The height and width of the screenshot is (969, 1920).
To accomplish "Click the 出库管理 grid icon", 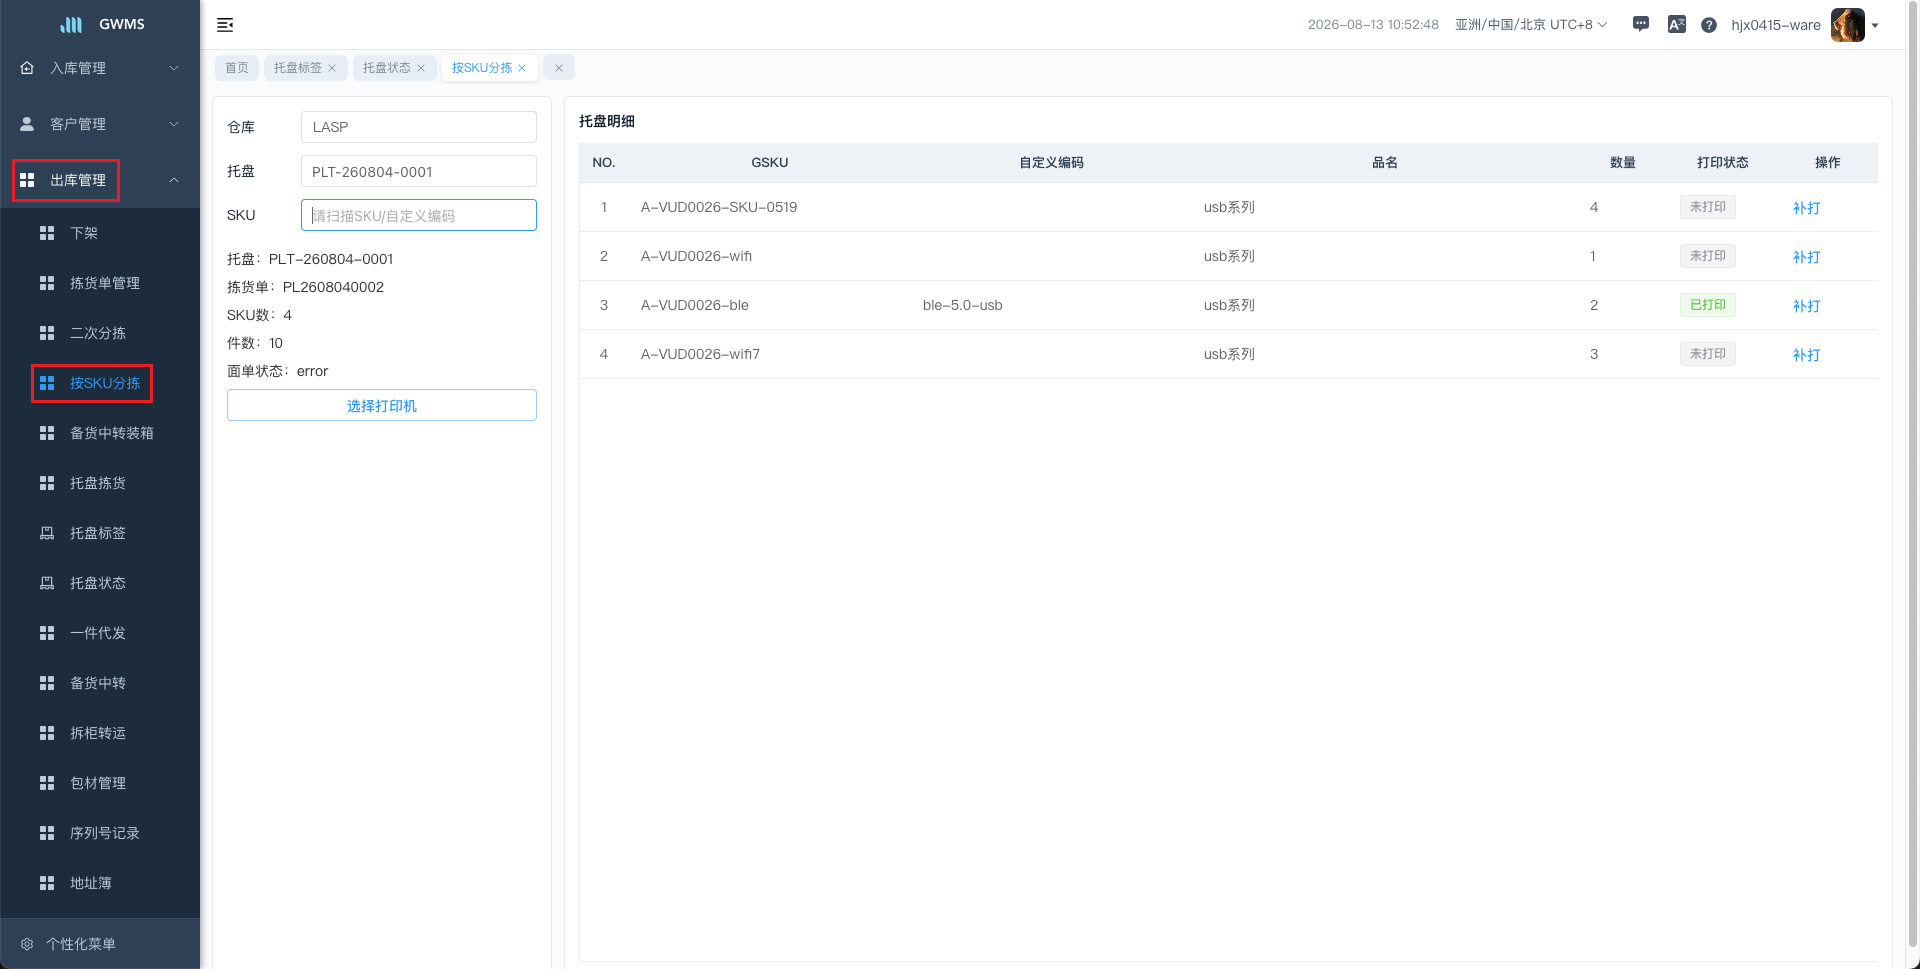I will point(27,180).
